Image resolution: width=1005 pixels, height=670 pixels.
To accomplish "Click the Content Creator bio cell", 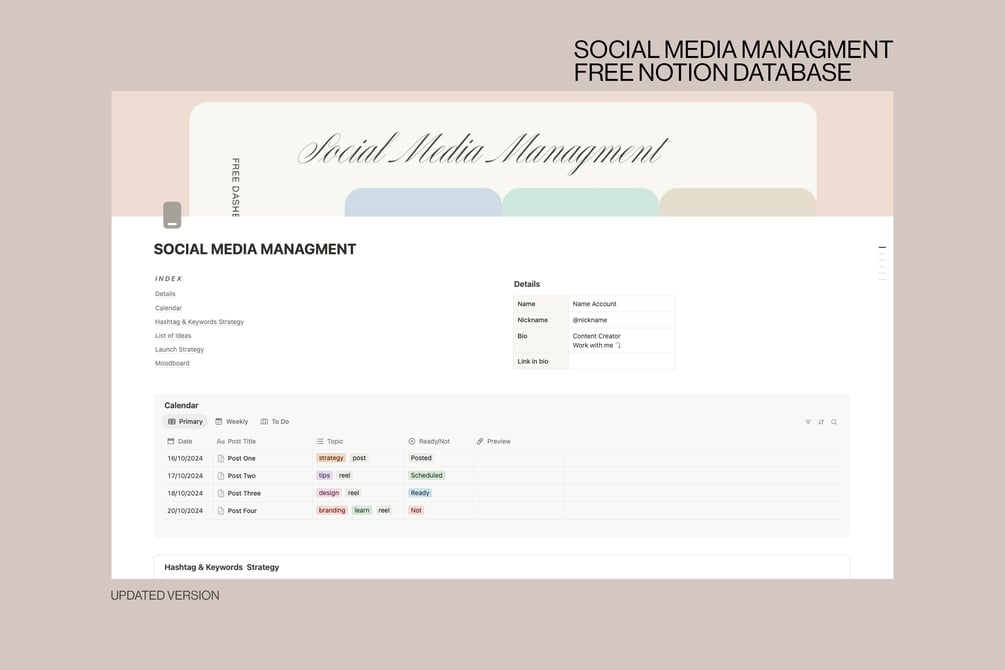I will point(621,340).
